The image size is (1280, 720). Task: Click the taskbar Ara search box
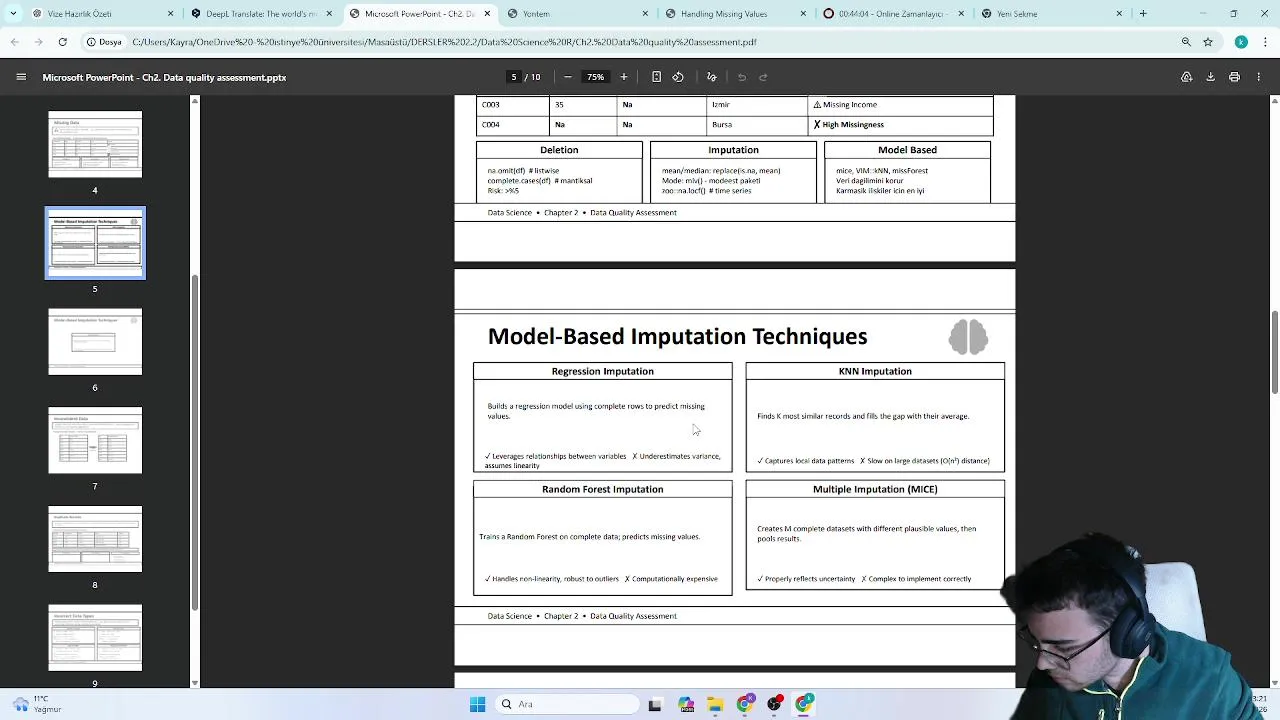pyautogui.click(x=567, y=704)
